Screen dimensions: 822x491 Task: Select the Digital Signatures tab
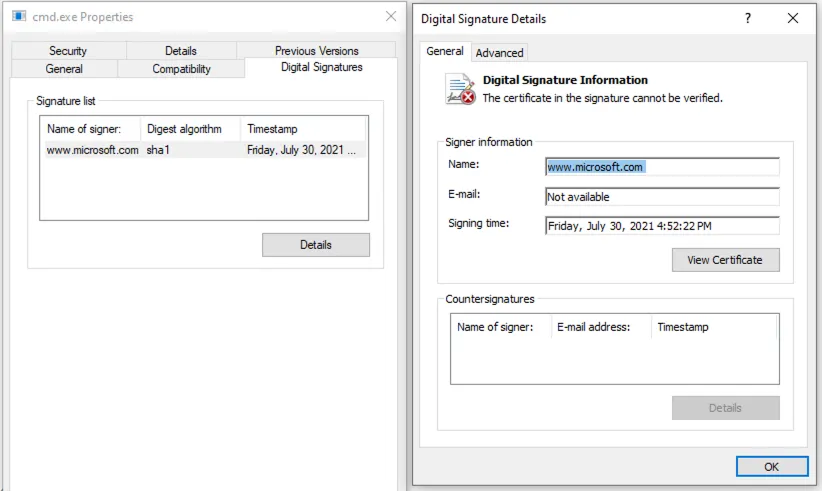pos(322,68)
